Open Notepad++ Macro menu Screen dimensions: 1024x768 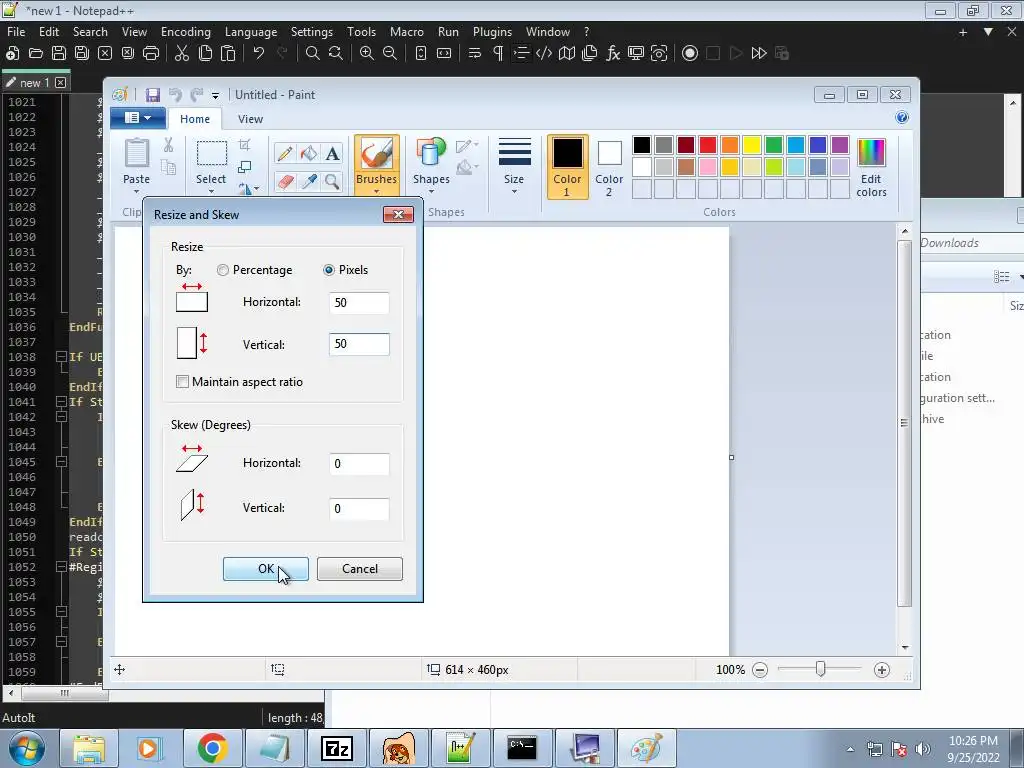click(x=406, y=32)
